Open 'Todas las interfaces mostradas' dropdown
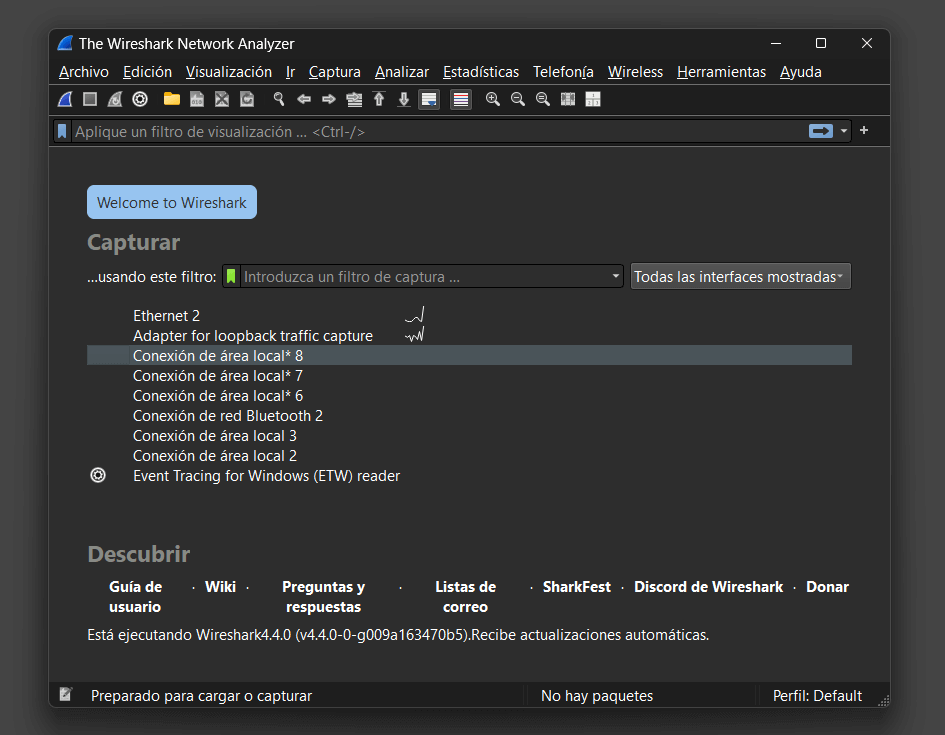Image resolution: width=945 pixels, height=735 pixels. [741, 277]
